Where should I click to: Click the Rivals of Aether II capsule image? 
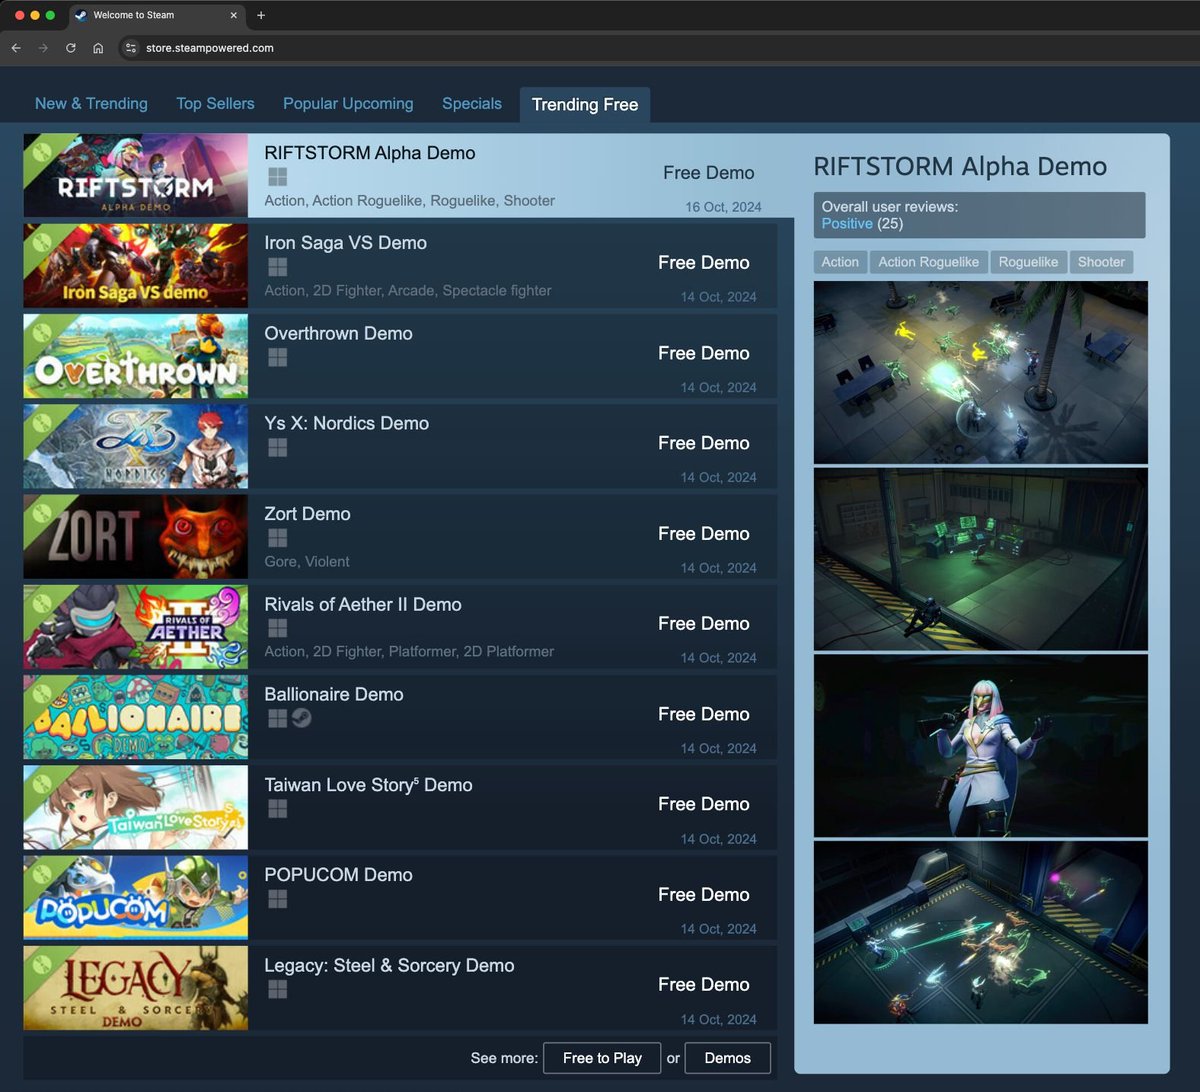[136, 627]
